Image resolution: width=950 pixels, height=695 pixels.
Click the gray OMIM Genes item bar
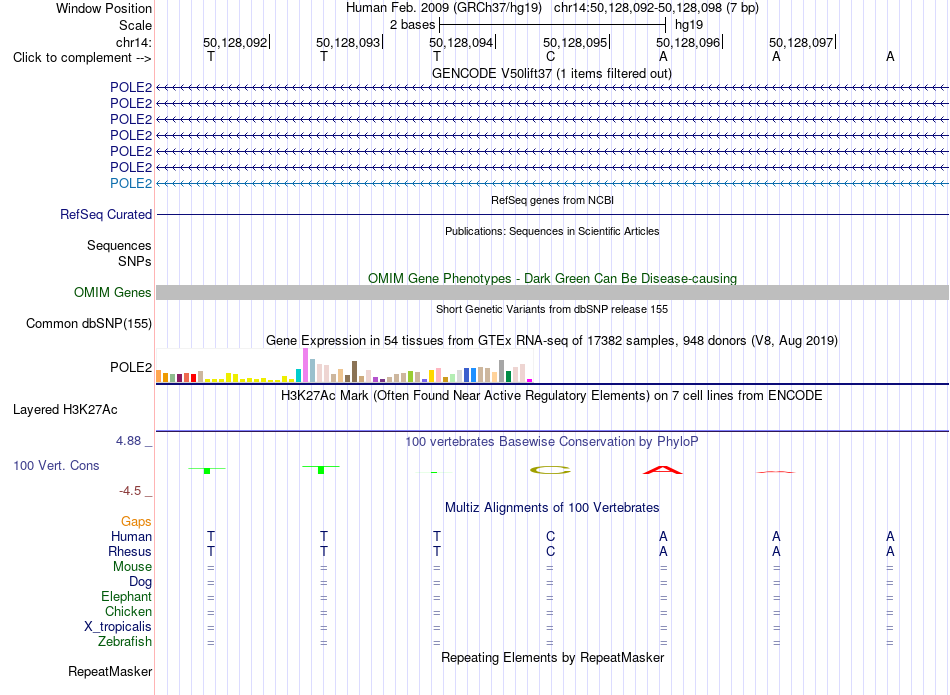552,293
